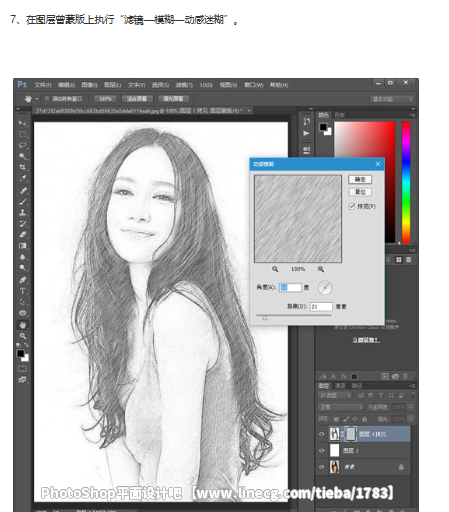Select the Zoom tool in toolbox
Screen dimensions: 449x512
click(x=23, y=336)
